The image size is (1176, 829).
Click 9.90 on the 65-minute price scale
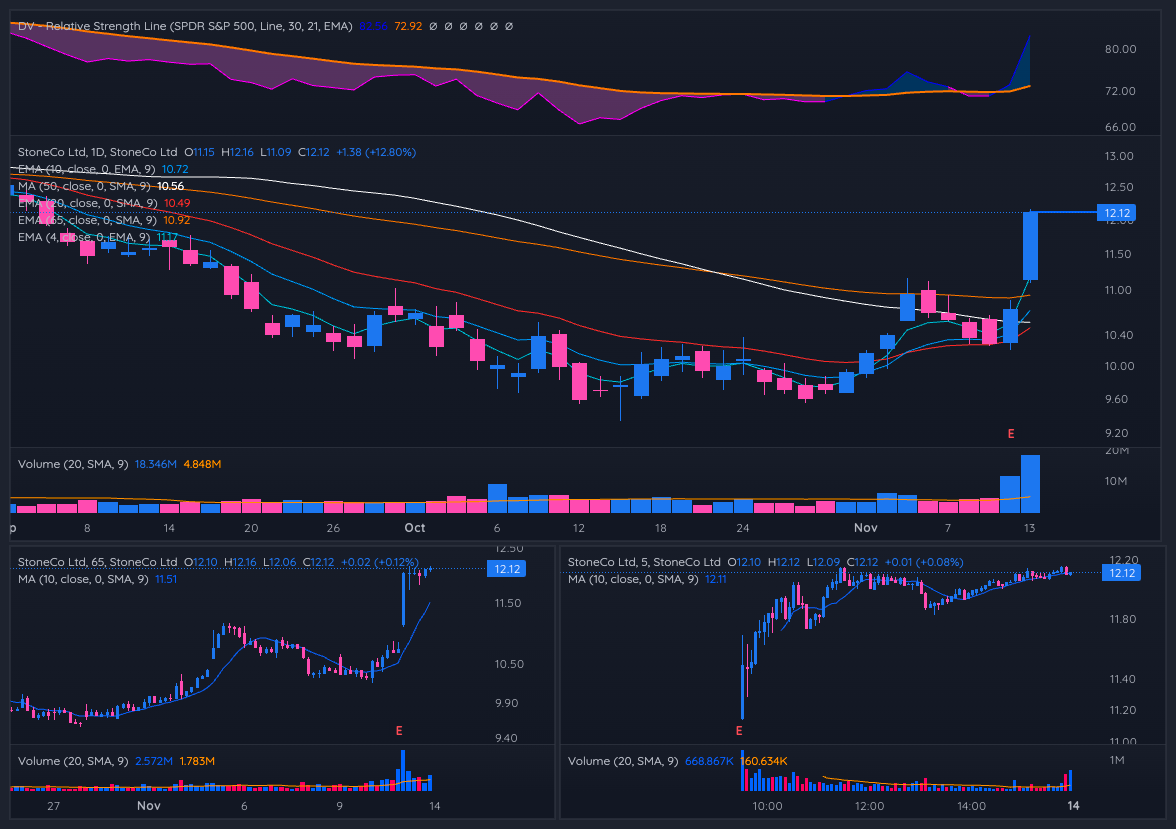[506, 703]
